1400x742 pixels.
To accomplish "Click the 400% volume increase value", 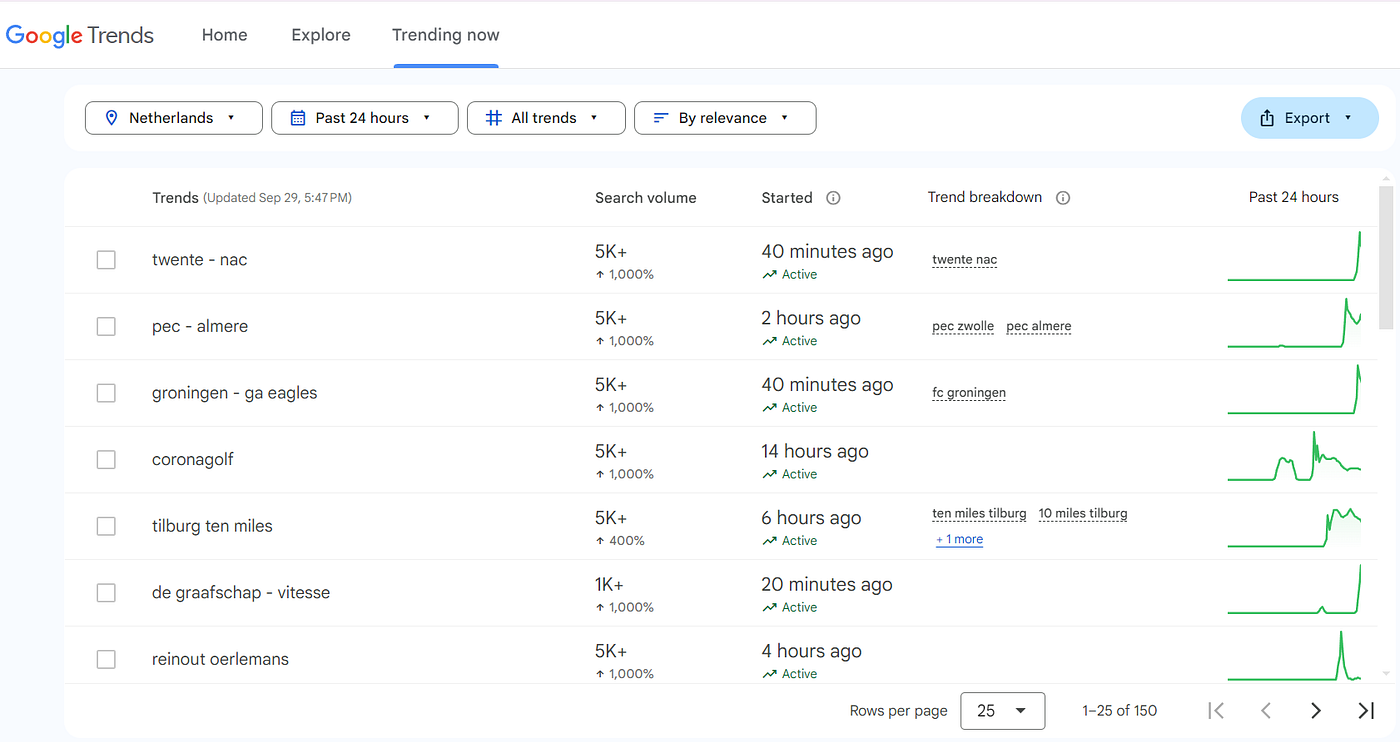I will tap(625, 541).
